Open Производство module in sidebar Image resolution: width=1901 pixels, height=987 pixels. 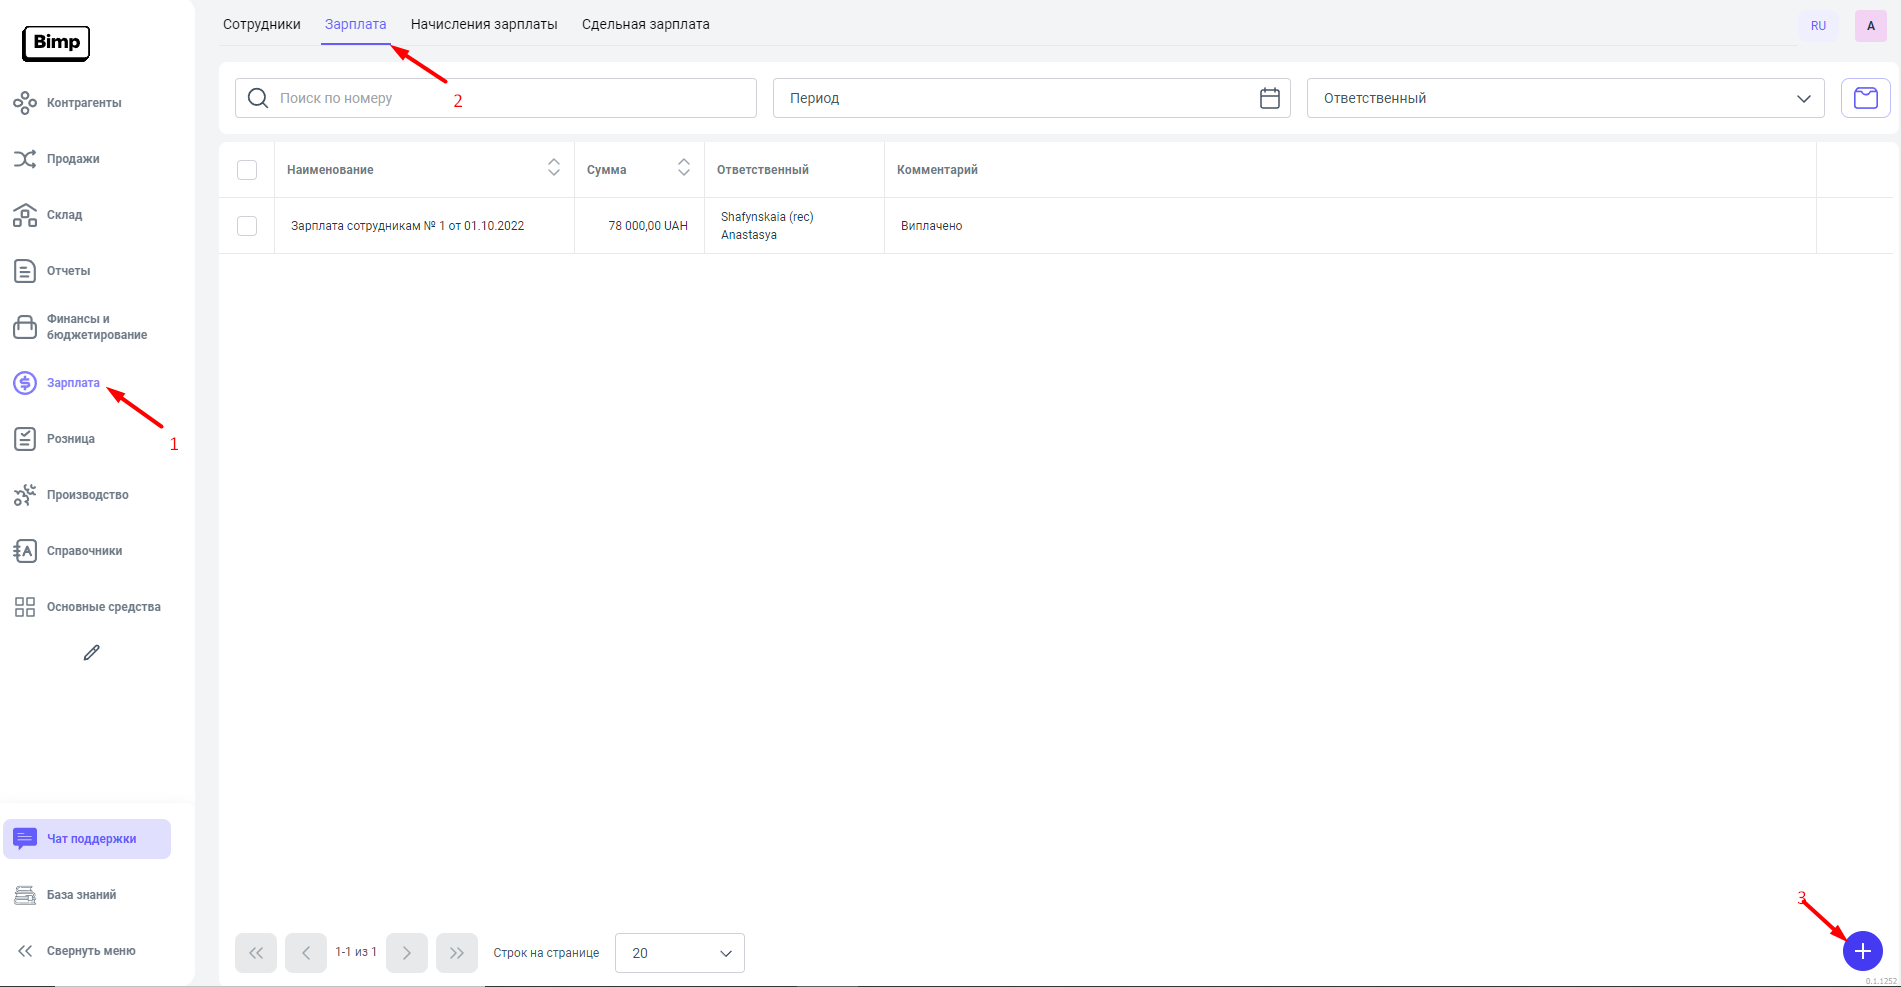pyautogui.click(x=87, y=495)
